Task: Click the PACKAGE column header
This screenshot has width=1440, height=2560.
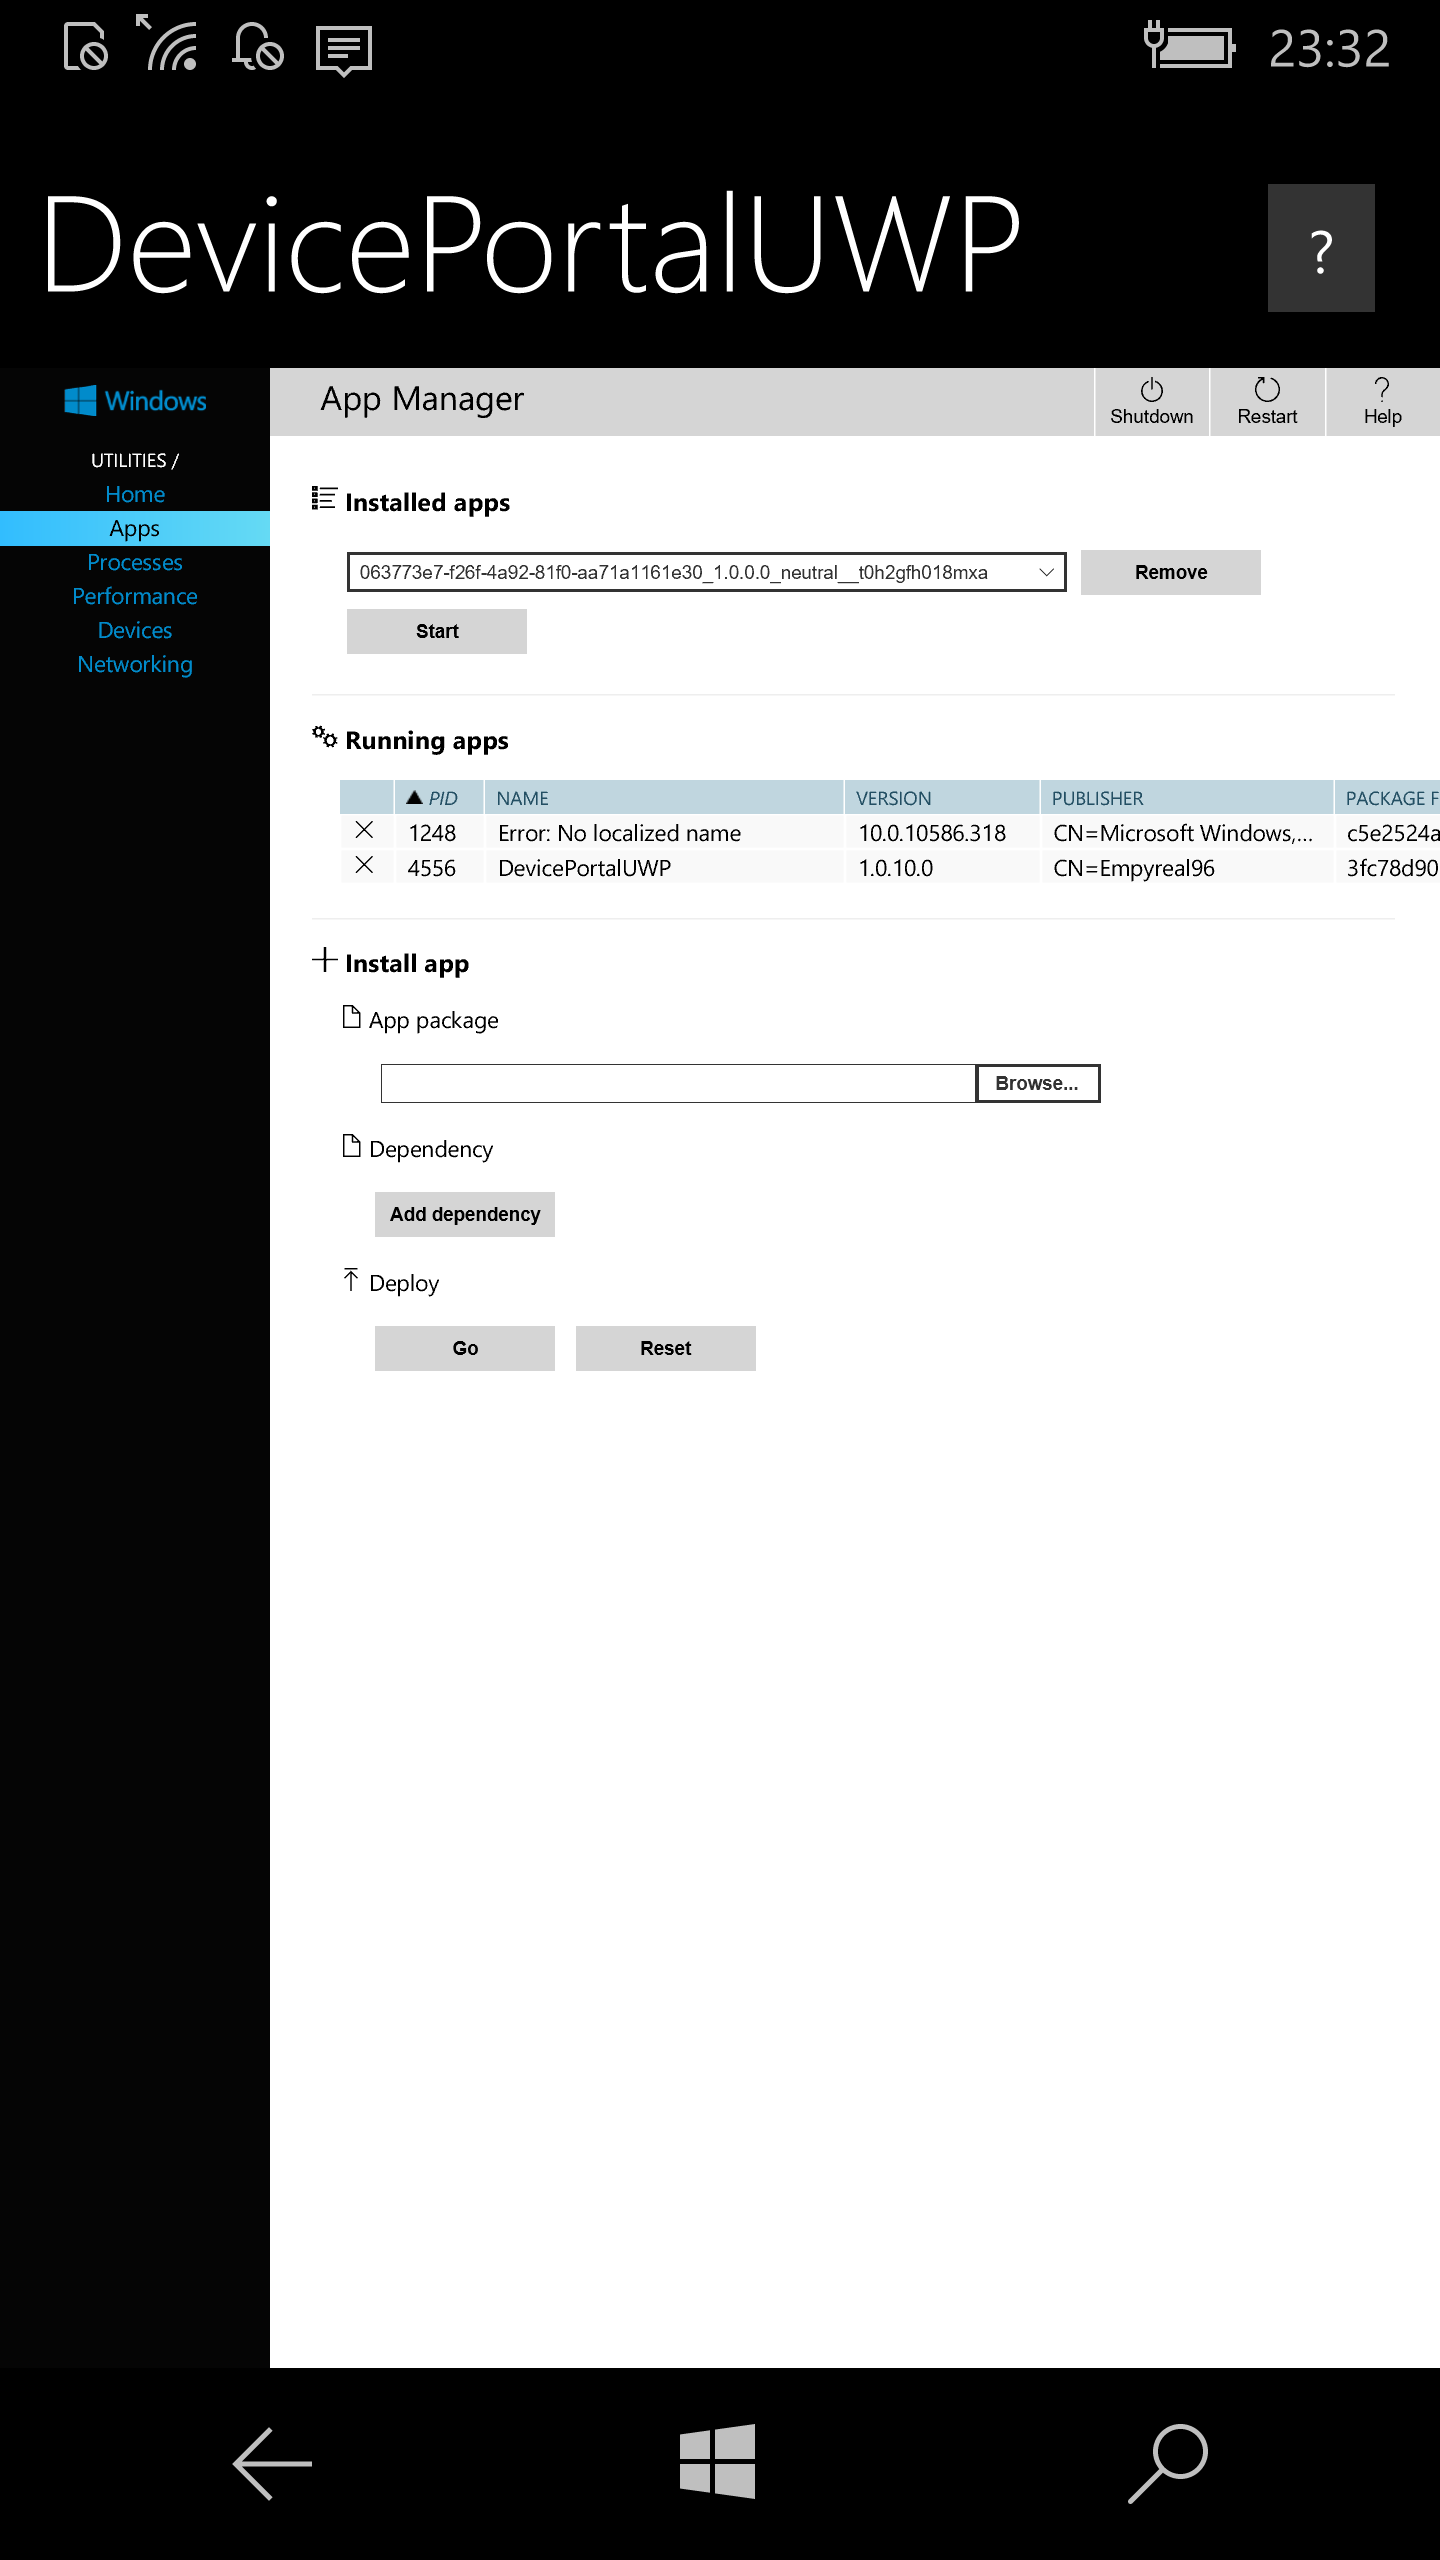Action: click(x=1387, y=798)
